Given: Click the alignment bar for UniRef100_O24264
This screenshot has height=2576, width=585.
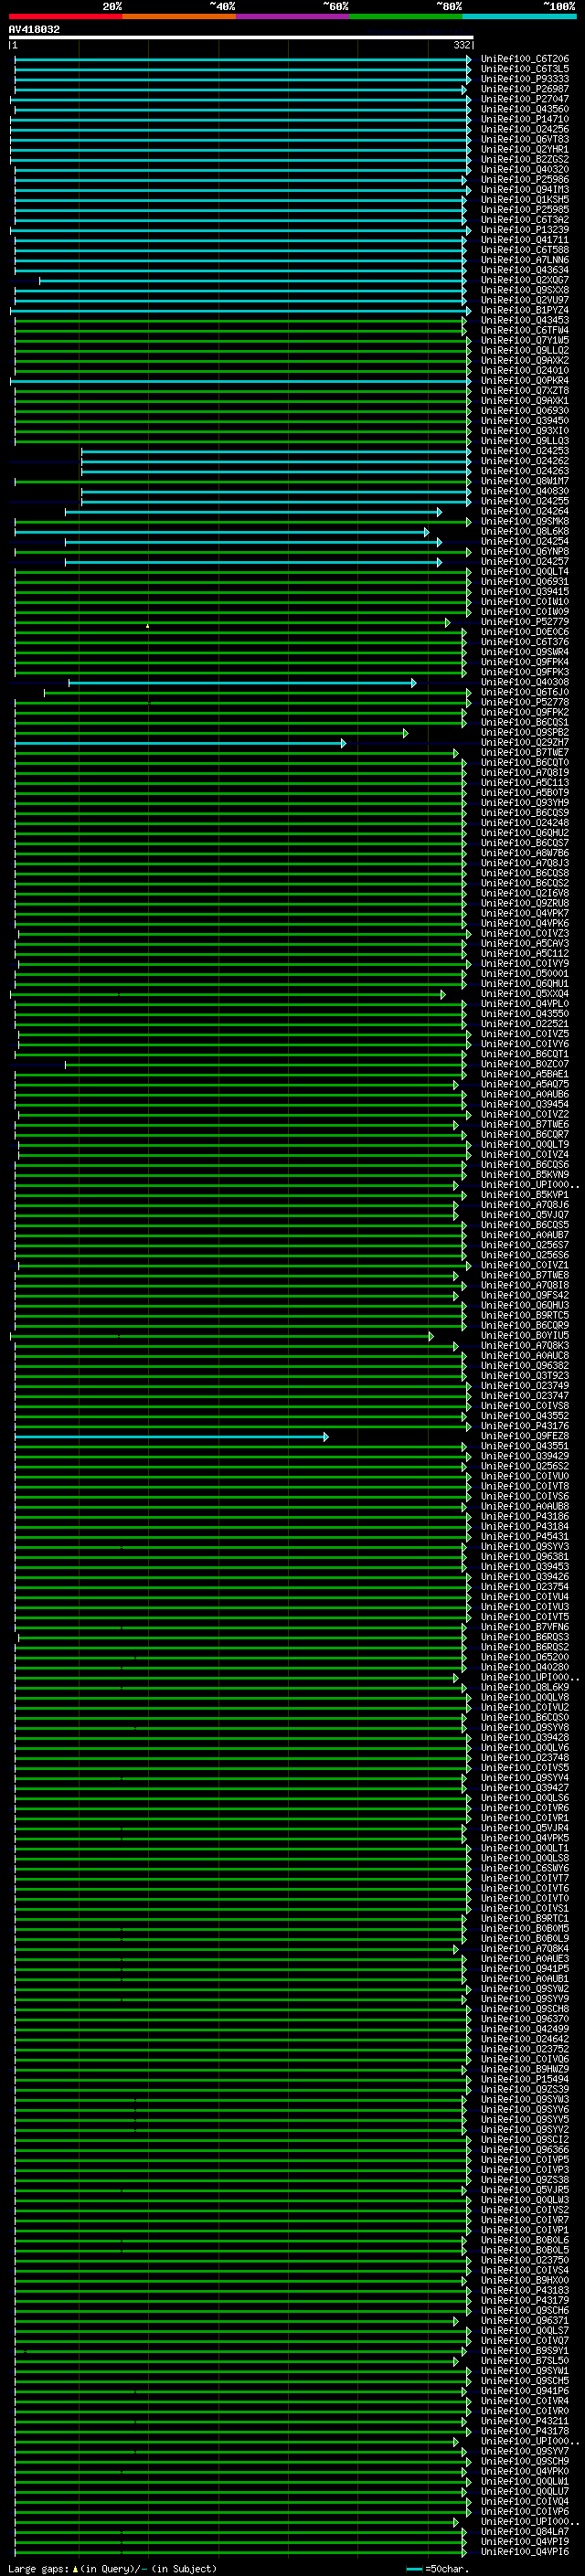Looking at the screenshot, I should [x=253, y=512].
